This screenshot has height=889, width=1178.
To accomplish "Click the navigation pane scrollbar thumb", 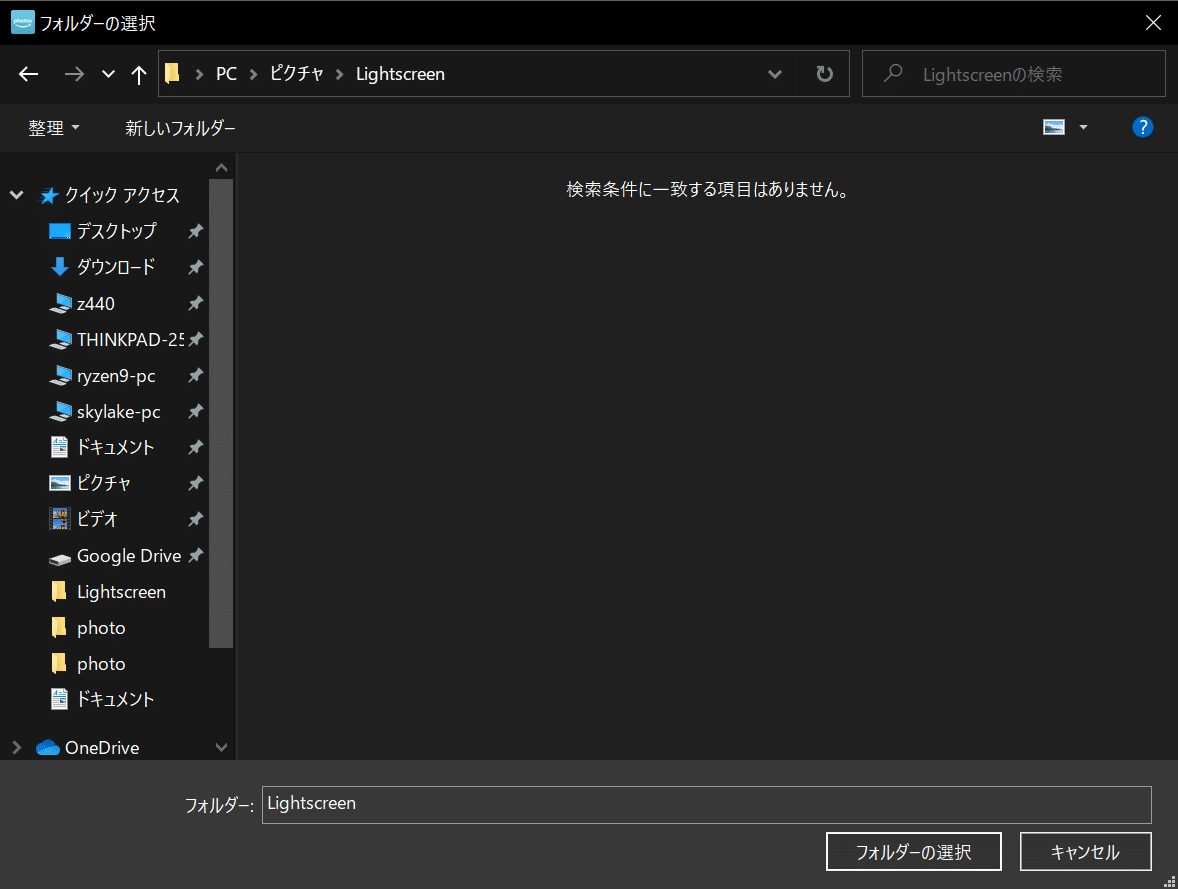I will click(221, 413).
